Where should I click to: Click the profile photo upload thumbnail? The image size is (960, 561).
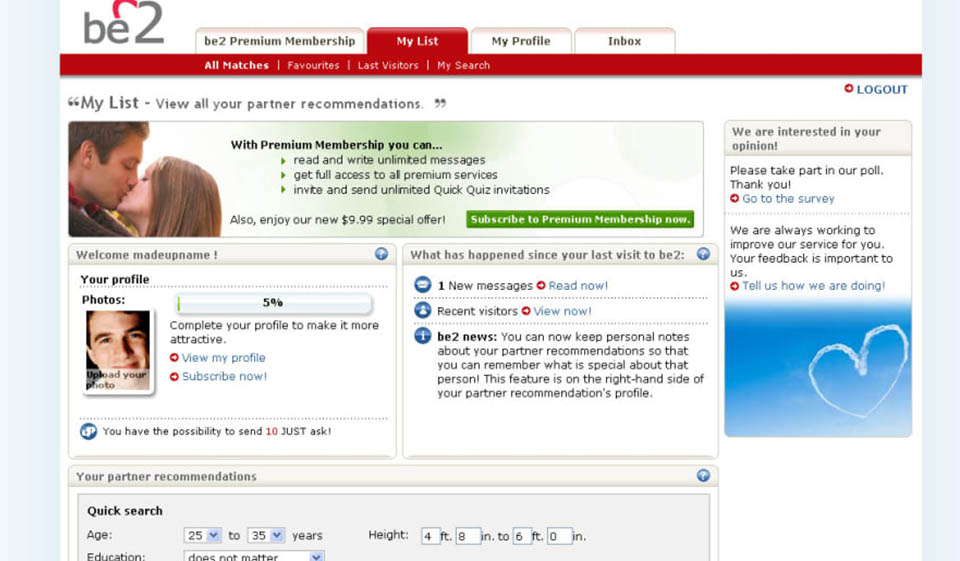click(x=117, y=351)
